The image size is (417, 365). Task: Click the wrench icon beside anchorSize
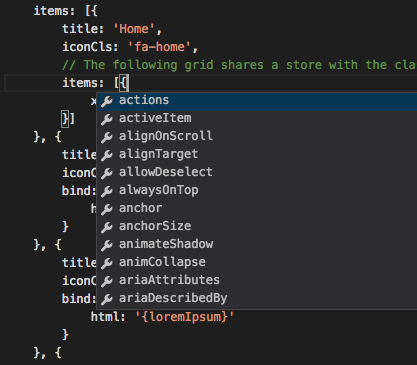107,227
